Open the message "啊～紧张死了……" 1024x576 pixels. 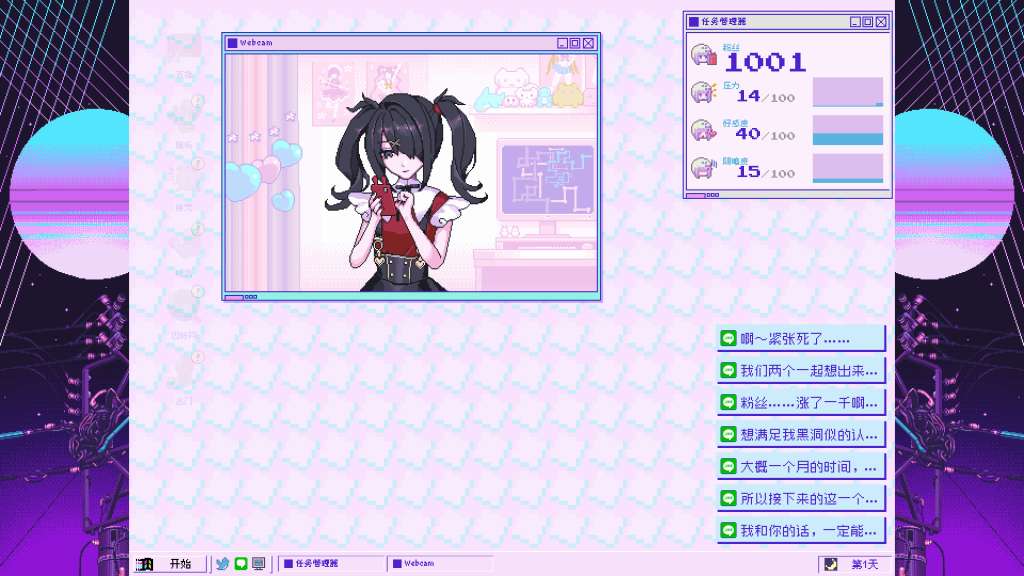[801, 339]
